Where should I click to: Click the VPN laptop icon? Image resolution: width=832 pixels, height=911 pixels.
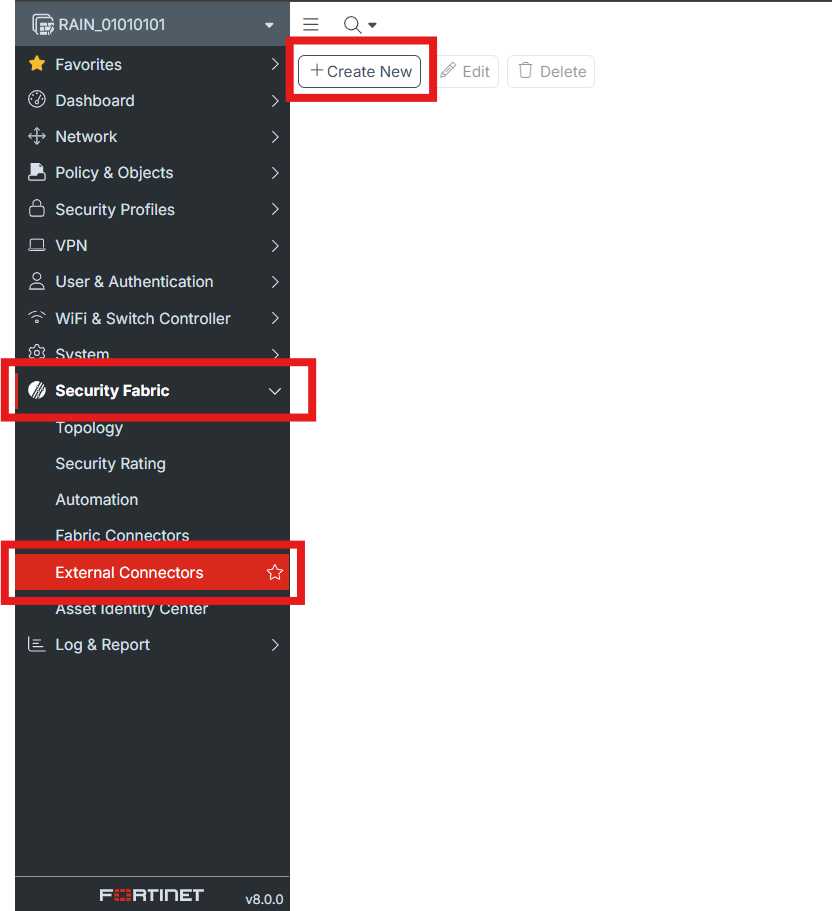click(37, 245)
